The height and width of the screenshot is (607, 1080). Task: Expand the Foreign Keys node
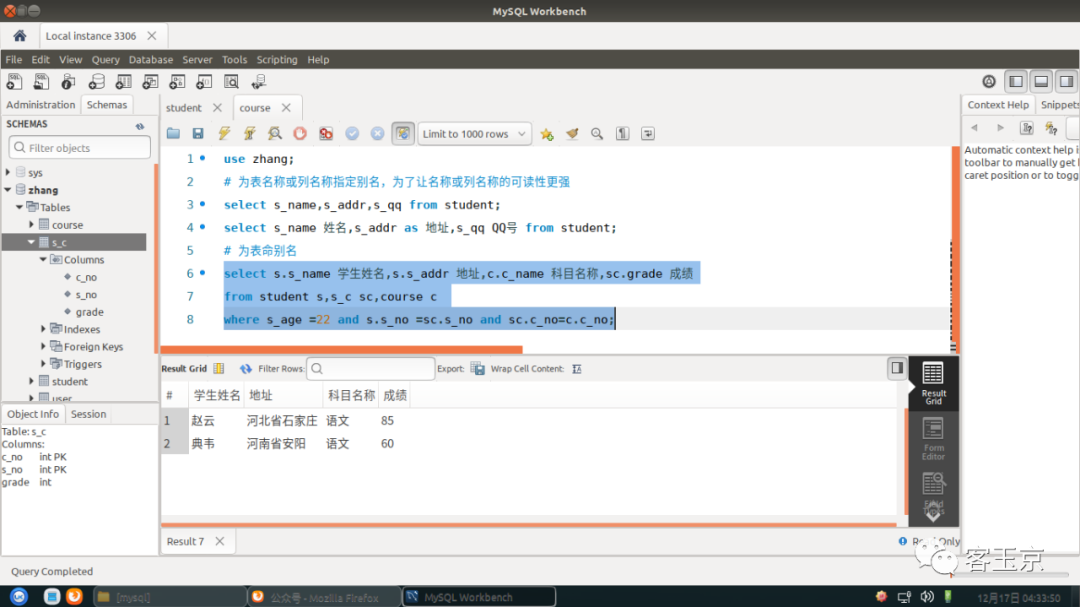43,347
